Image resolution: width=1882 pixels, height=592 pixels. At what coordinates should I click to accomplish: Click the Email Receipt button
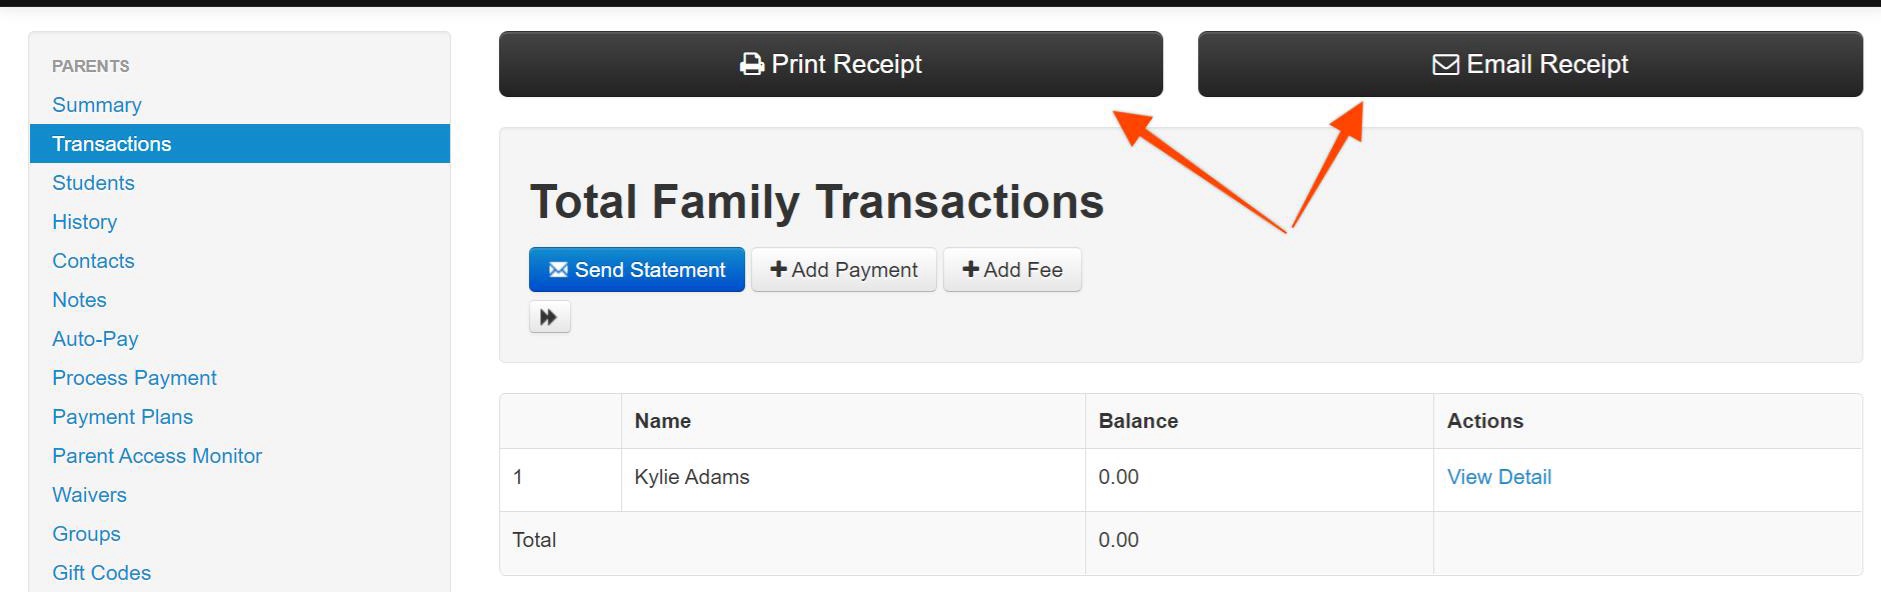1530,64
